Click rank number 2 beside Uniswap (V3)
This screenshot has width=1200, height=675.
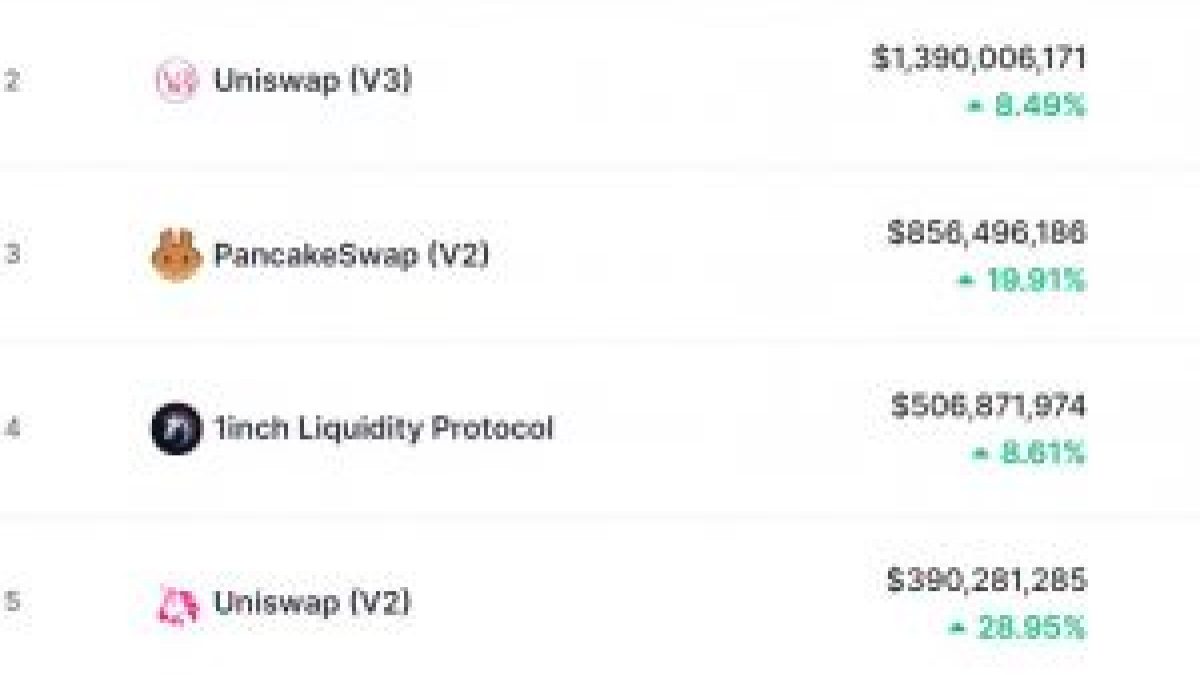pos(12,81)
